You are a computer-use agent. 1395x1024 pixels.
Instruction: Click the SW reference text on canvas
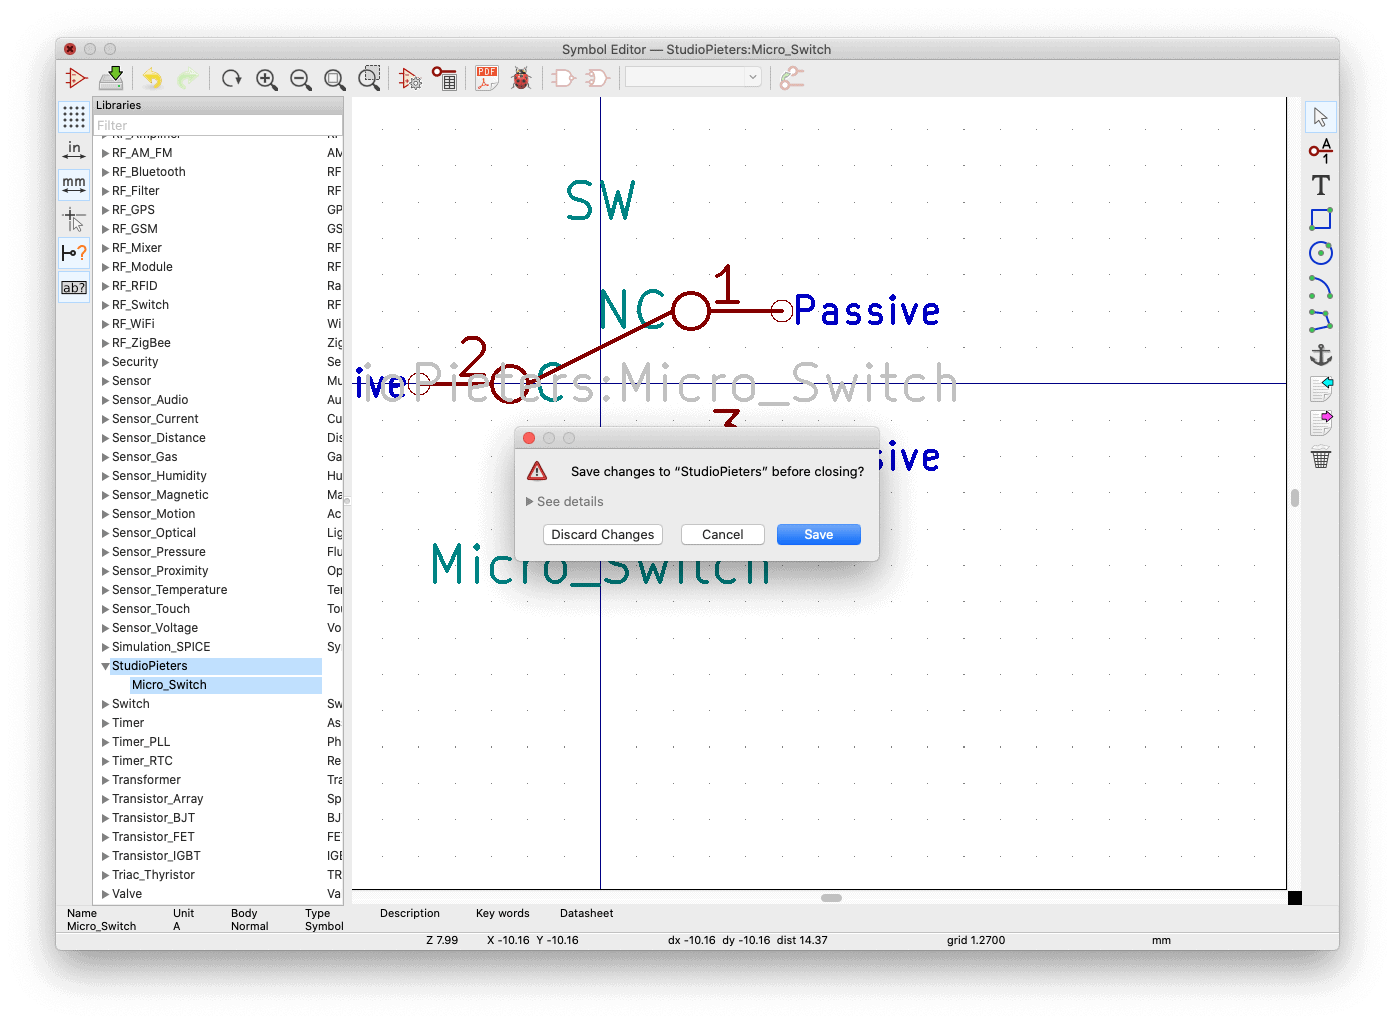pos(600,201)
